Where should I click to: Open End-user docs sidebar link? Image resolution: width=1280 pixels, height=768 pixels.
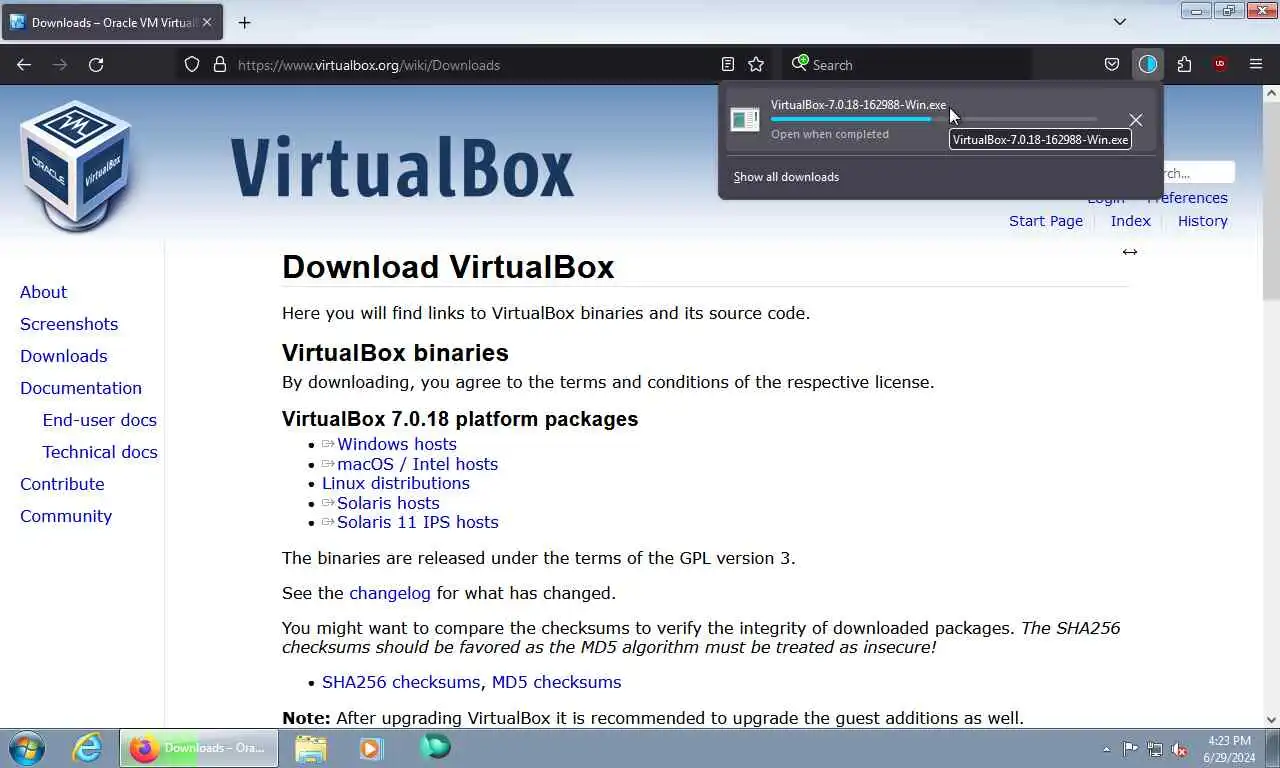click(99, 420)
